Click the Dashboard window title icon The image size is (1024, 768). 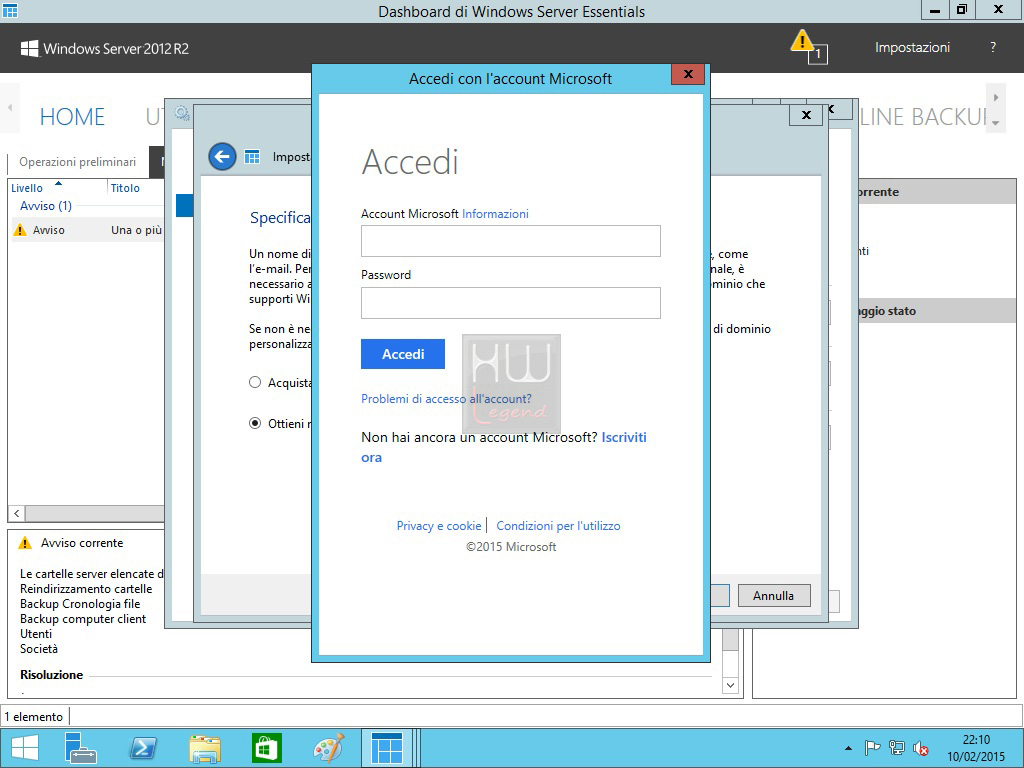10,10
